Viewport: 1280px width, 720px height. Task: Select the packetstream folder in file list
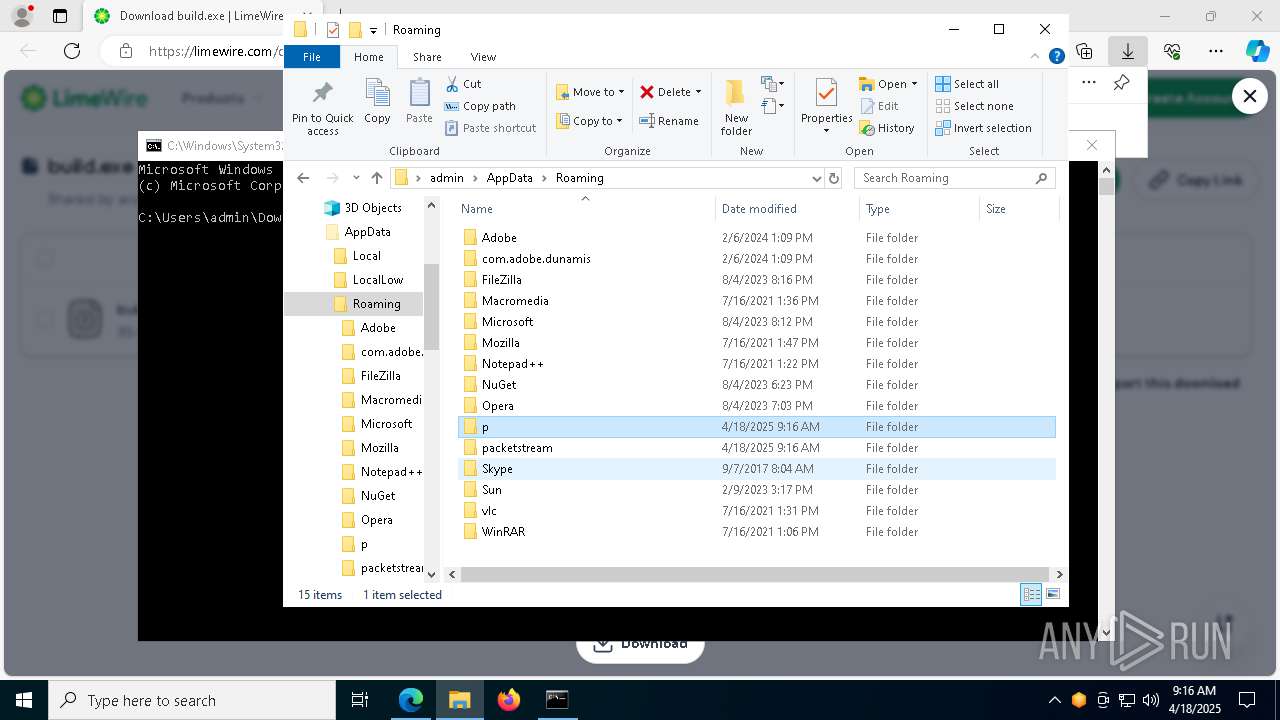(x=757, y=448)
